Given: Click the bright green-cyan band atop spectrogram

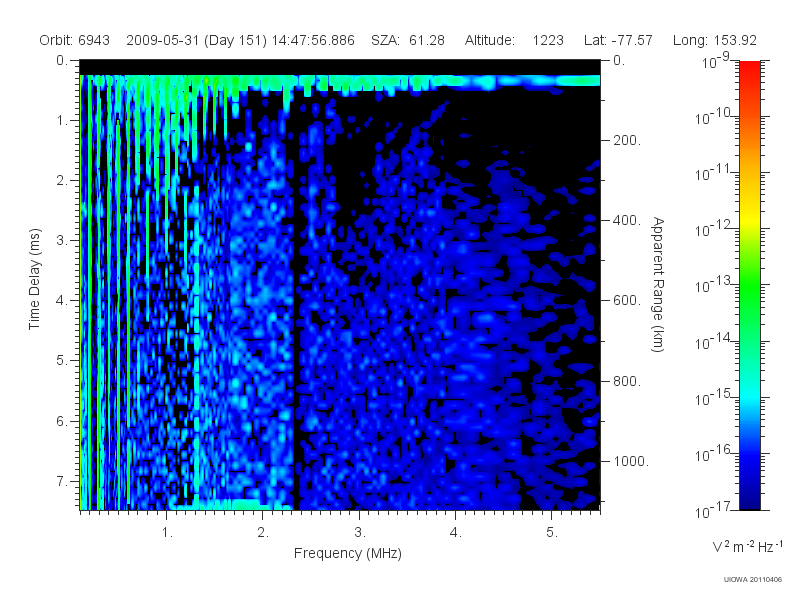Looking at the screenshot, I should tap(340, 81).
